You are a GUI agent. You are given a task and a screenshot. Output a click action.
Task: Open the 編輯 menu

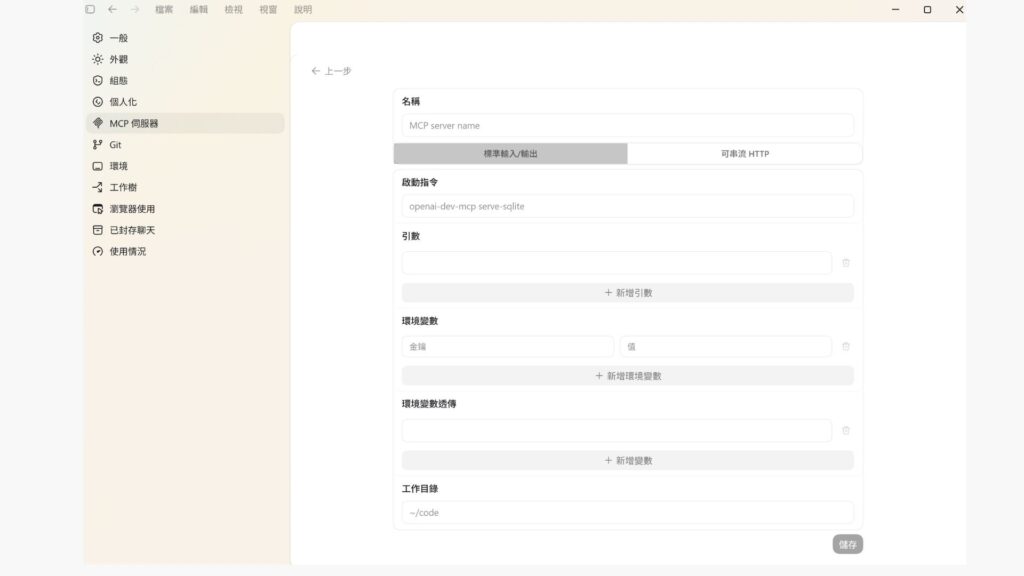[x=199, y=9]
